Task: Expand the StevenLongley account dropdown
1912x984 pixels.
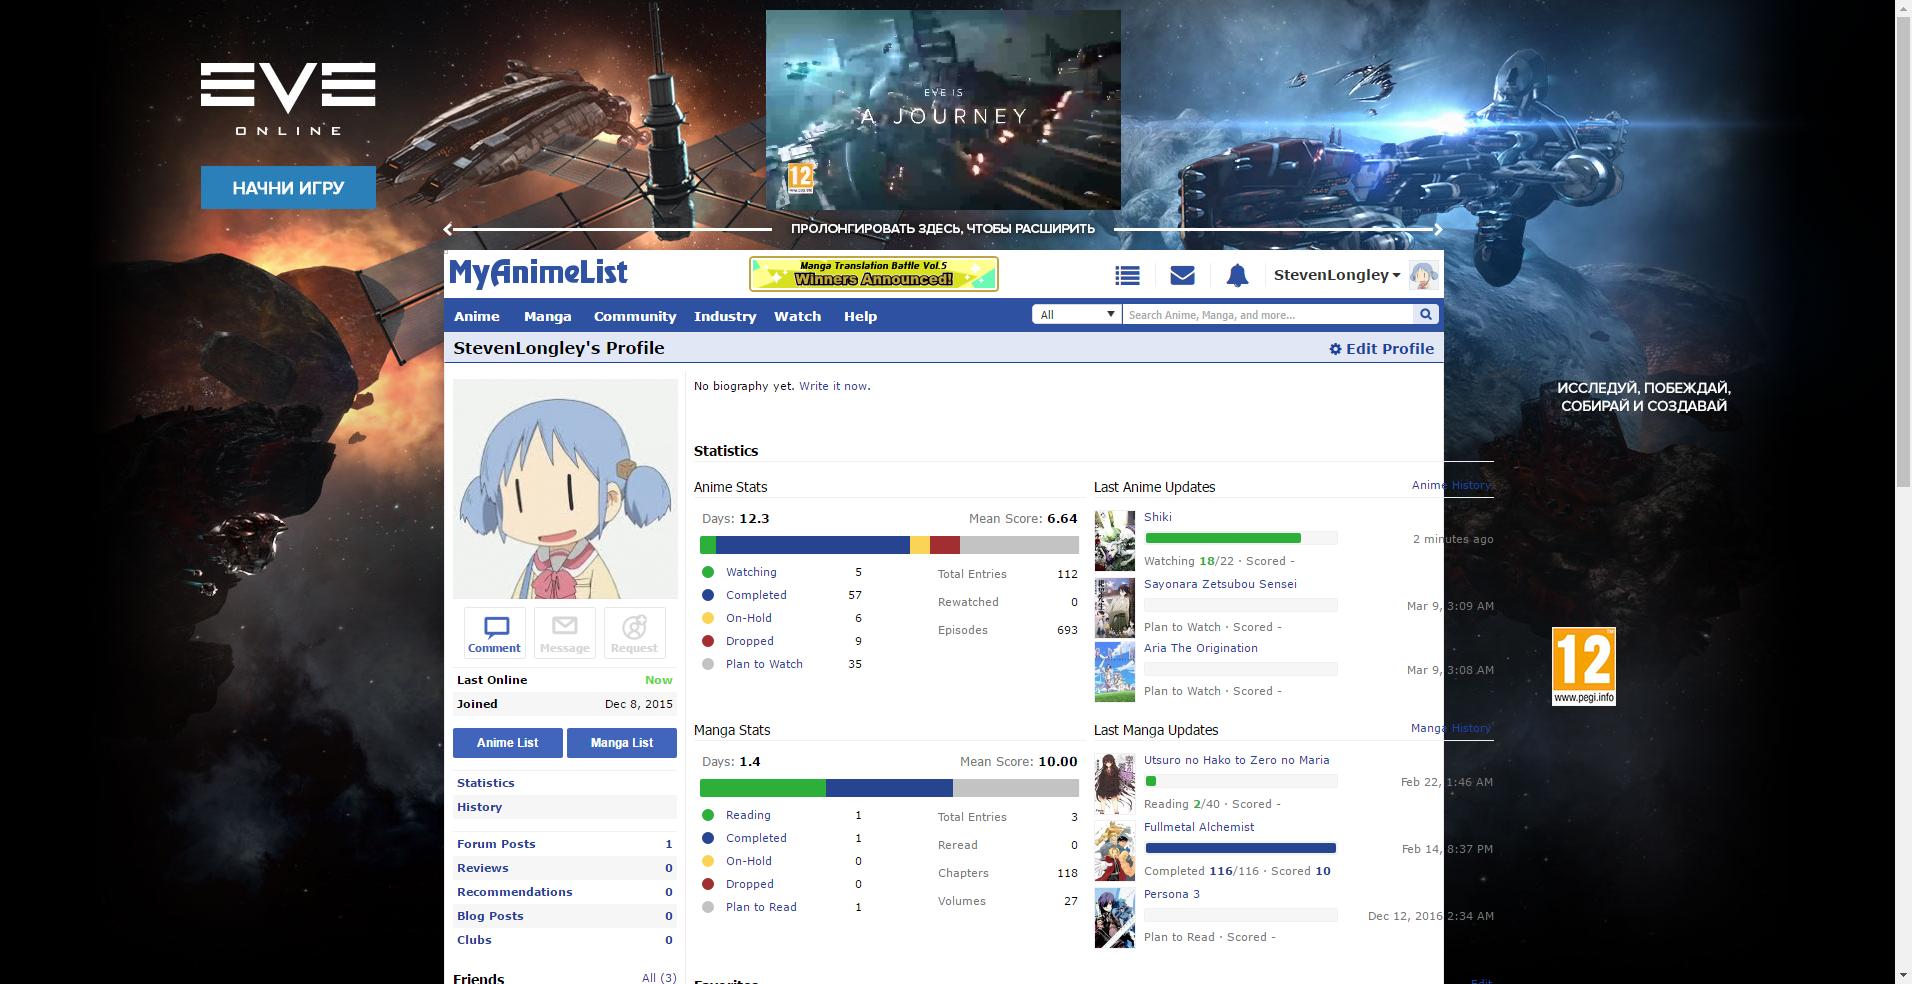Action: pyautogui.click(x=1336, y=275)
